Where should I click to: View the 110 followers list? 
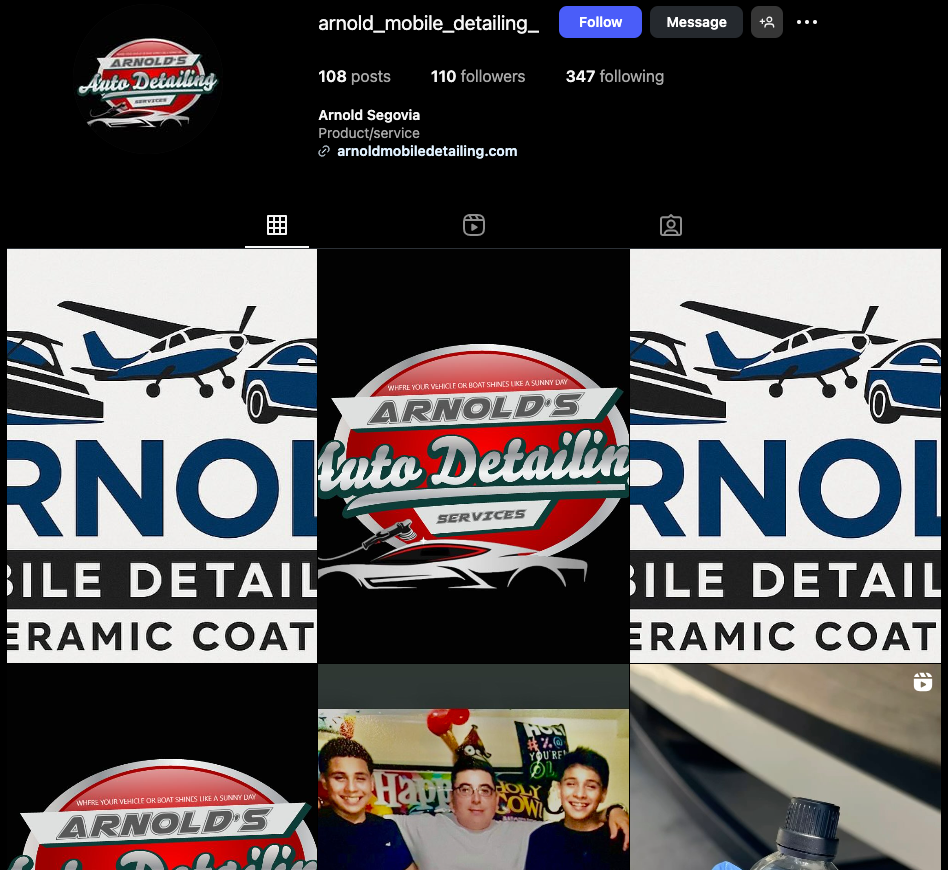coord(478,76)
